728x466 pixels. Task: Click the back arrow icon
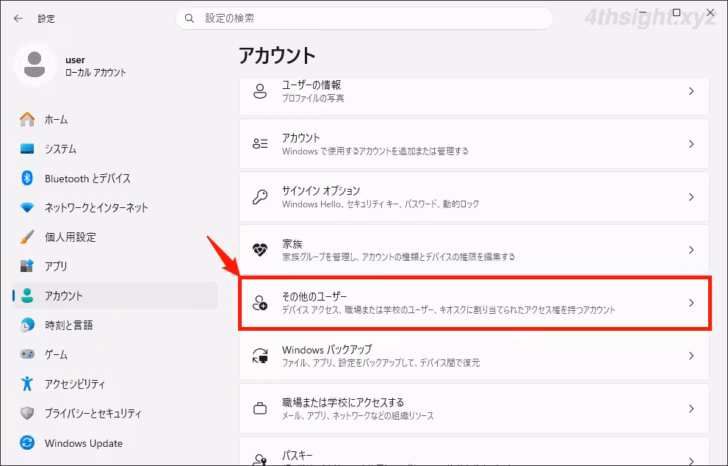coord(18,19)
